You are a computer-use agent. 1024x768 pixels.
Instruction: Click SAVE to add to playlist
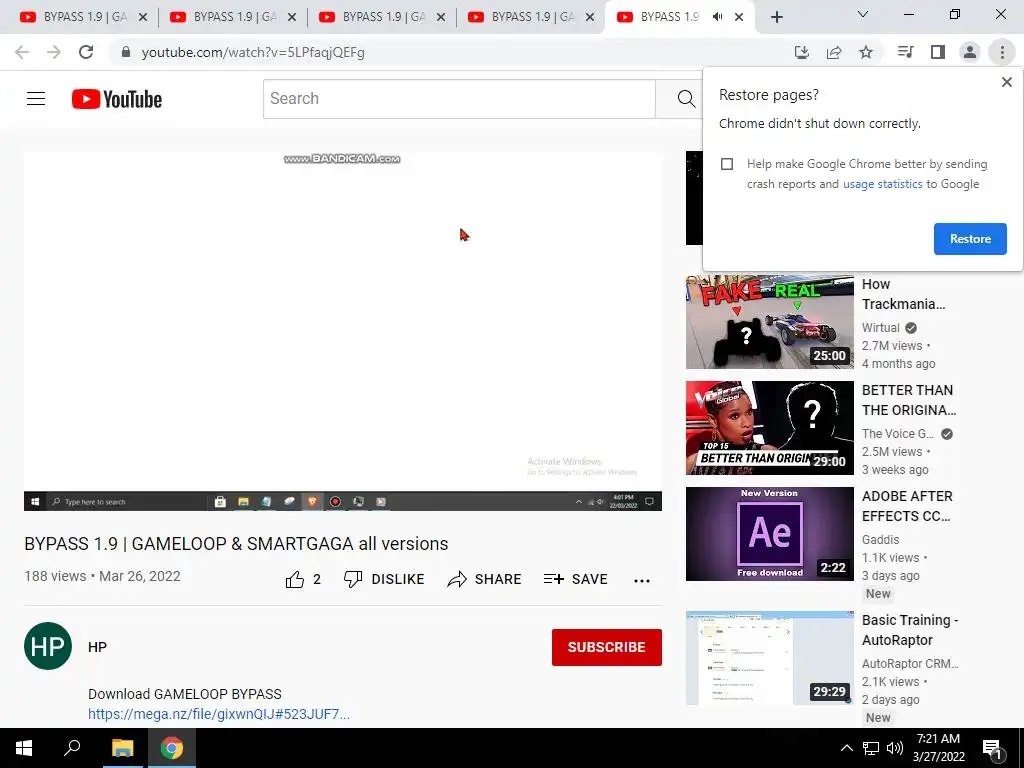click(575, 579)
